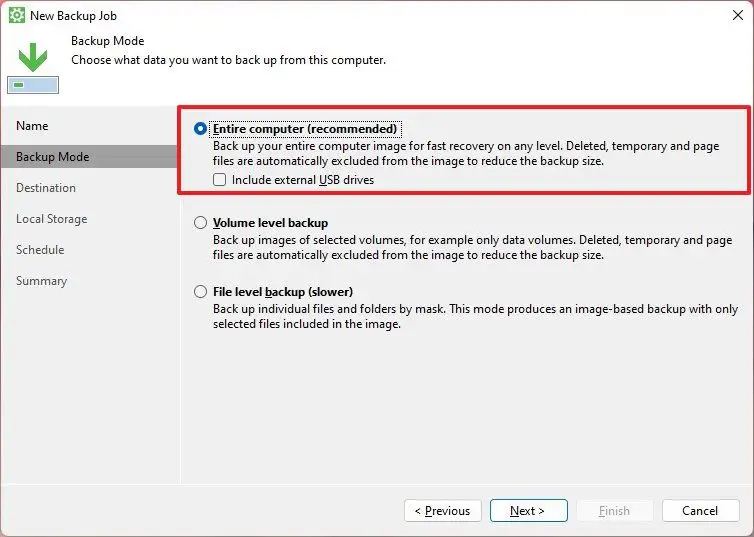Enable Include external USB drives checkbox
754x537 pixels.
click(219, 180)
